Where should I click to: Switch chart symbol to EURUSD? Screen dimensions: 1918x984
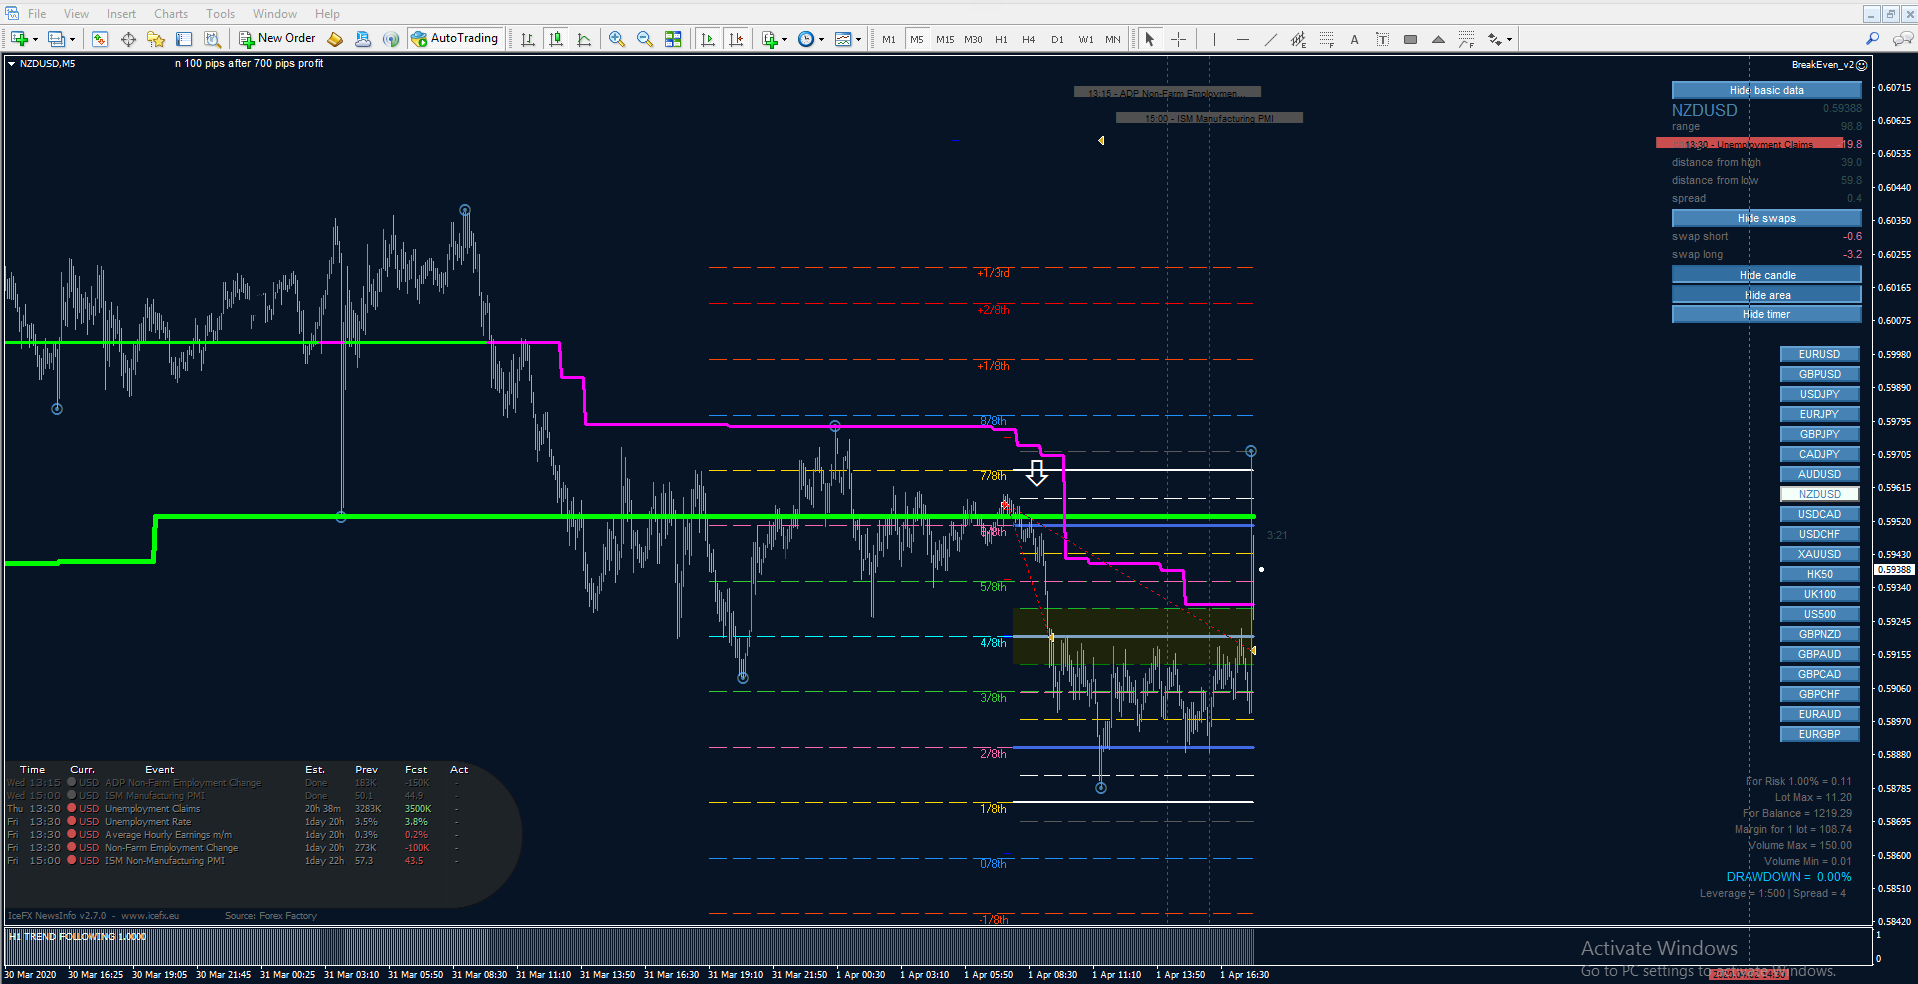pyautogui.click(x=1819, y=354)
